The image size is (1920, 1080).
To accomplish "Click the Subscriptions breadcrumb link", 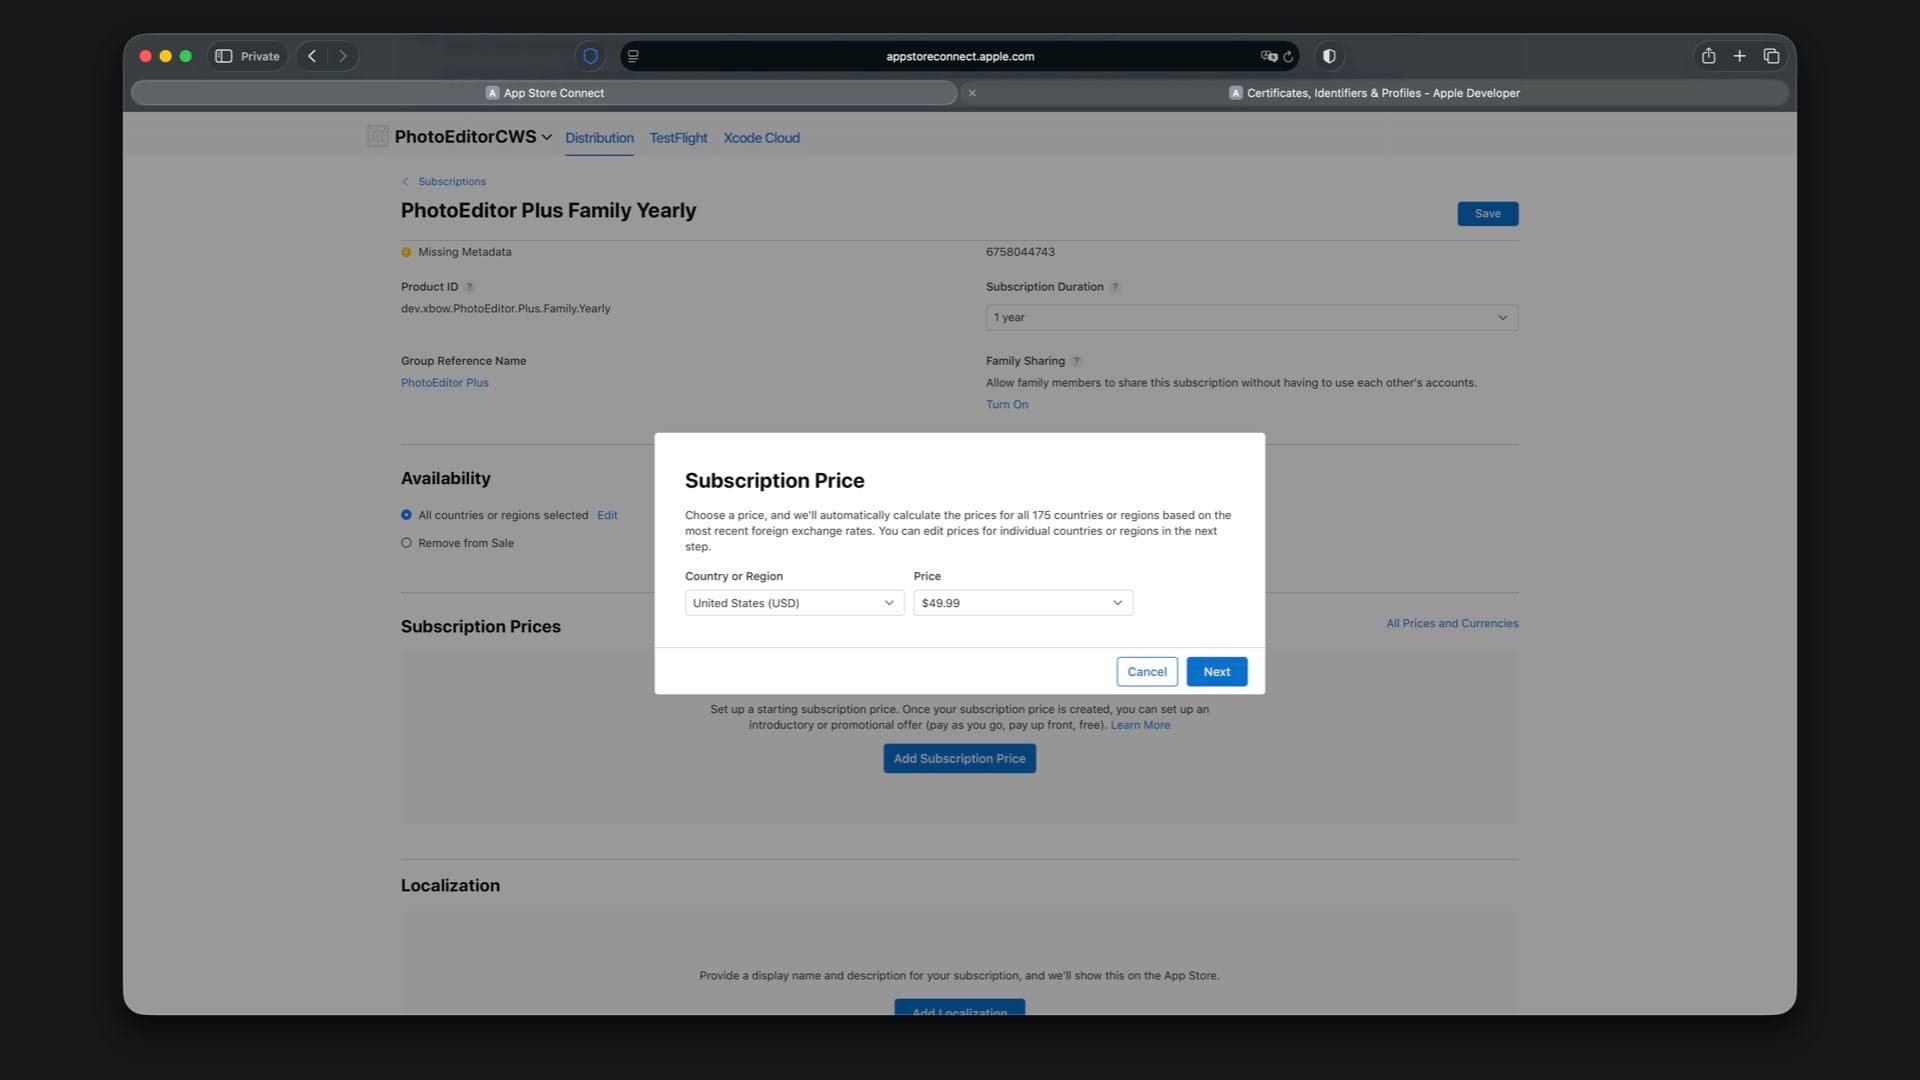I will pyautogui.click(x=451, y=182).
